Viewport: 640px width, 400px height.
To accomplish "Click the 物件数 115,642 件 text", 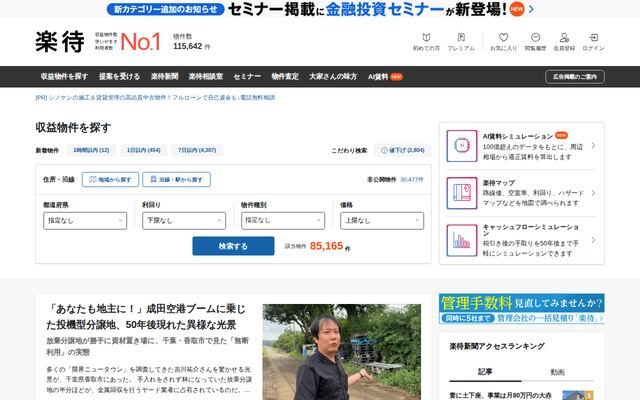I will click(x=191, y=42).
